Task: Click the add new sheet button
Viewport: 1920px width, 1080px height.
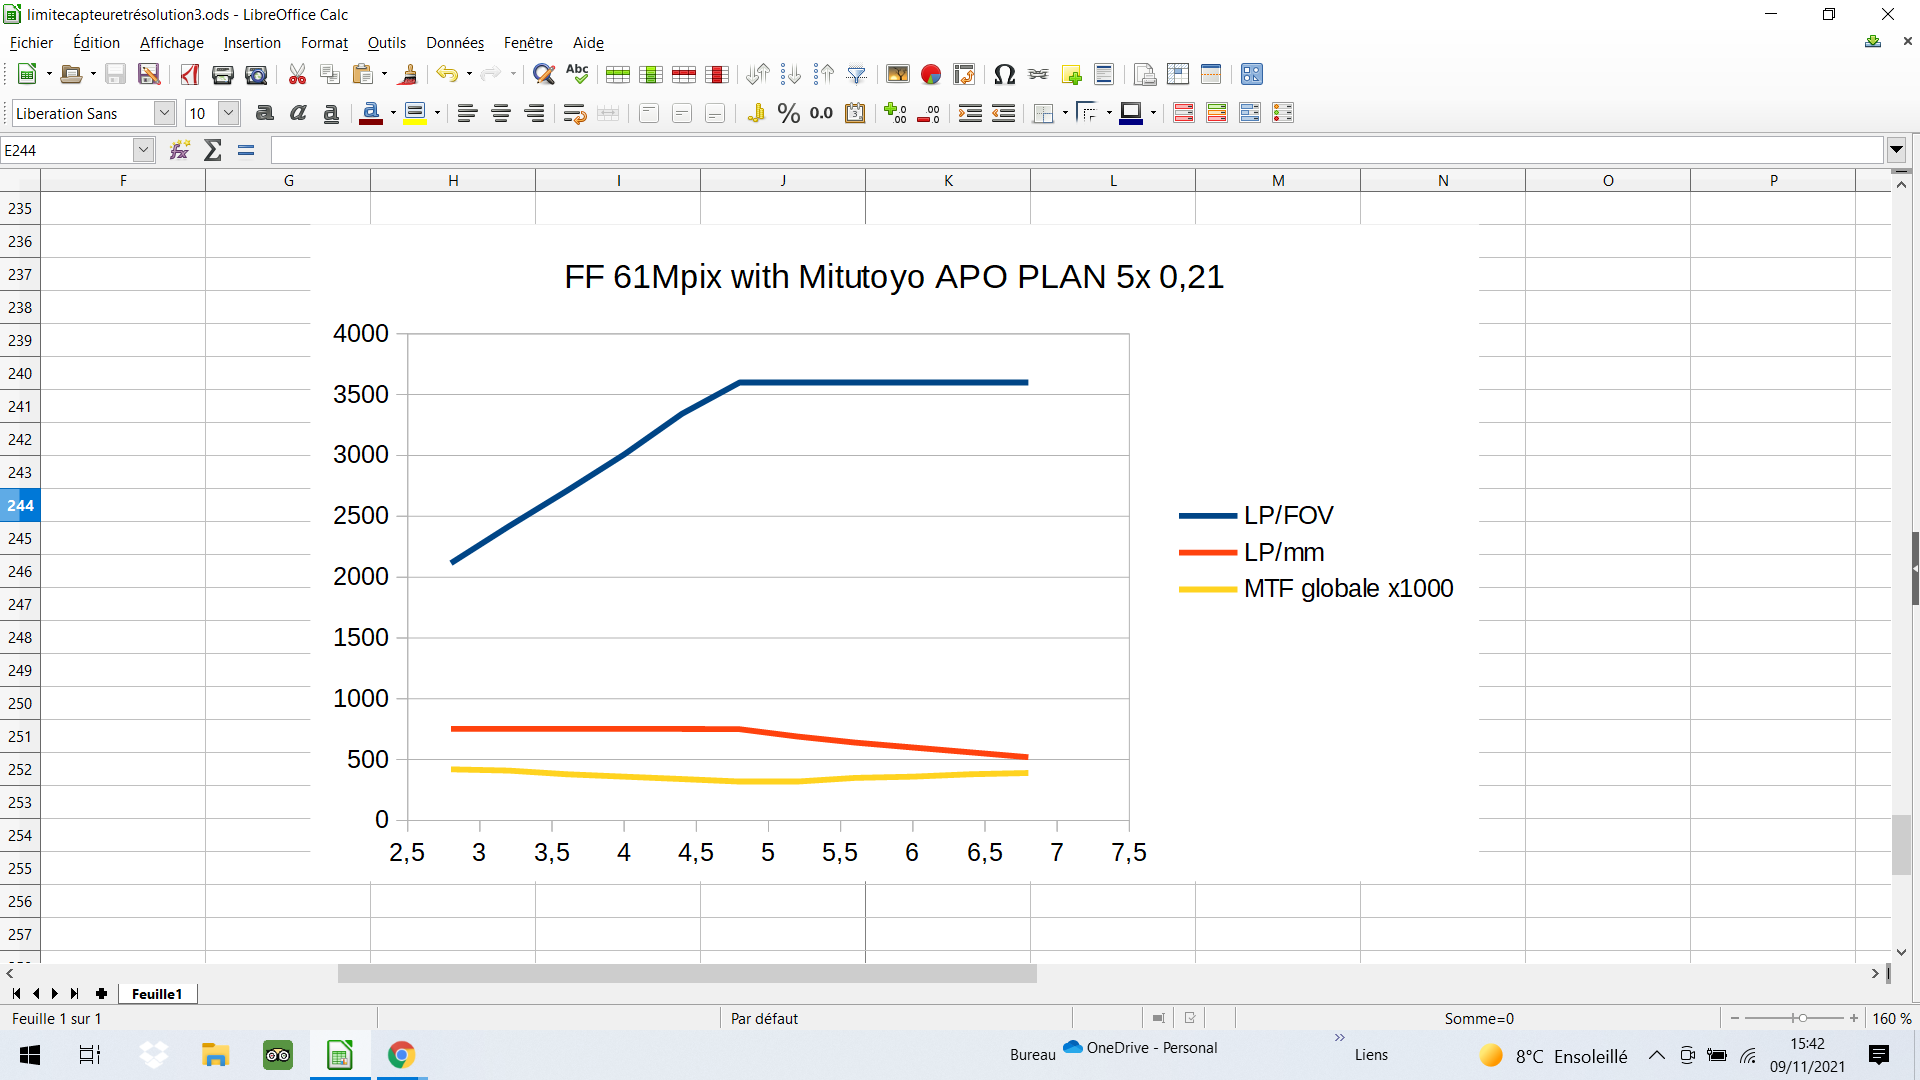Action: pos(101,993)
